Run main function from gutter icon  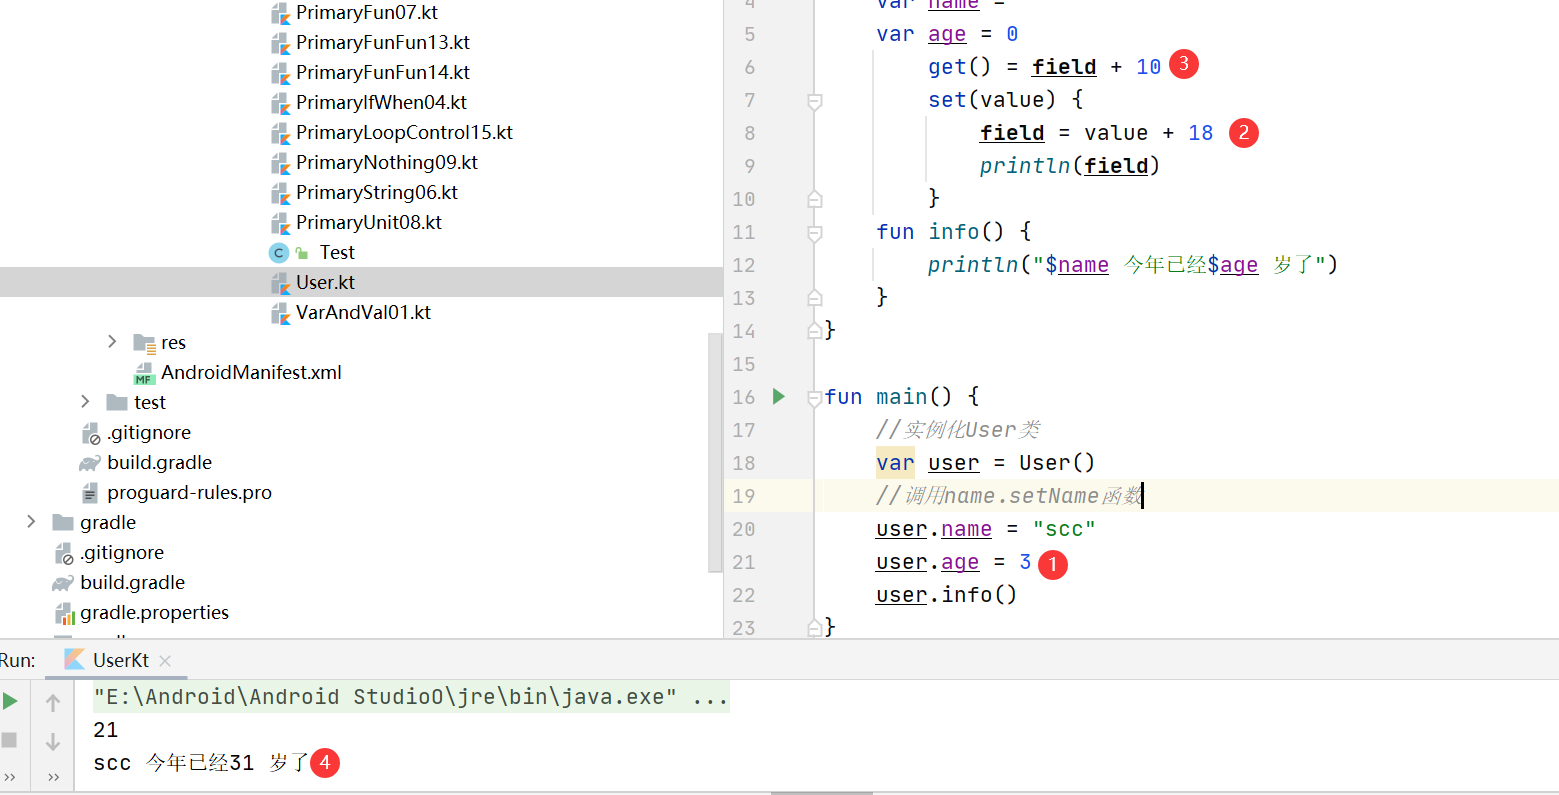(779, 397)
